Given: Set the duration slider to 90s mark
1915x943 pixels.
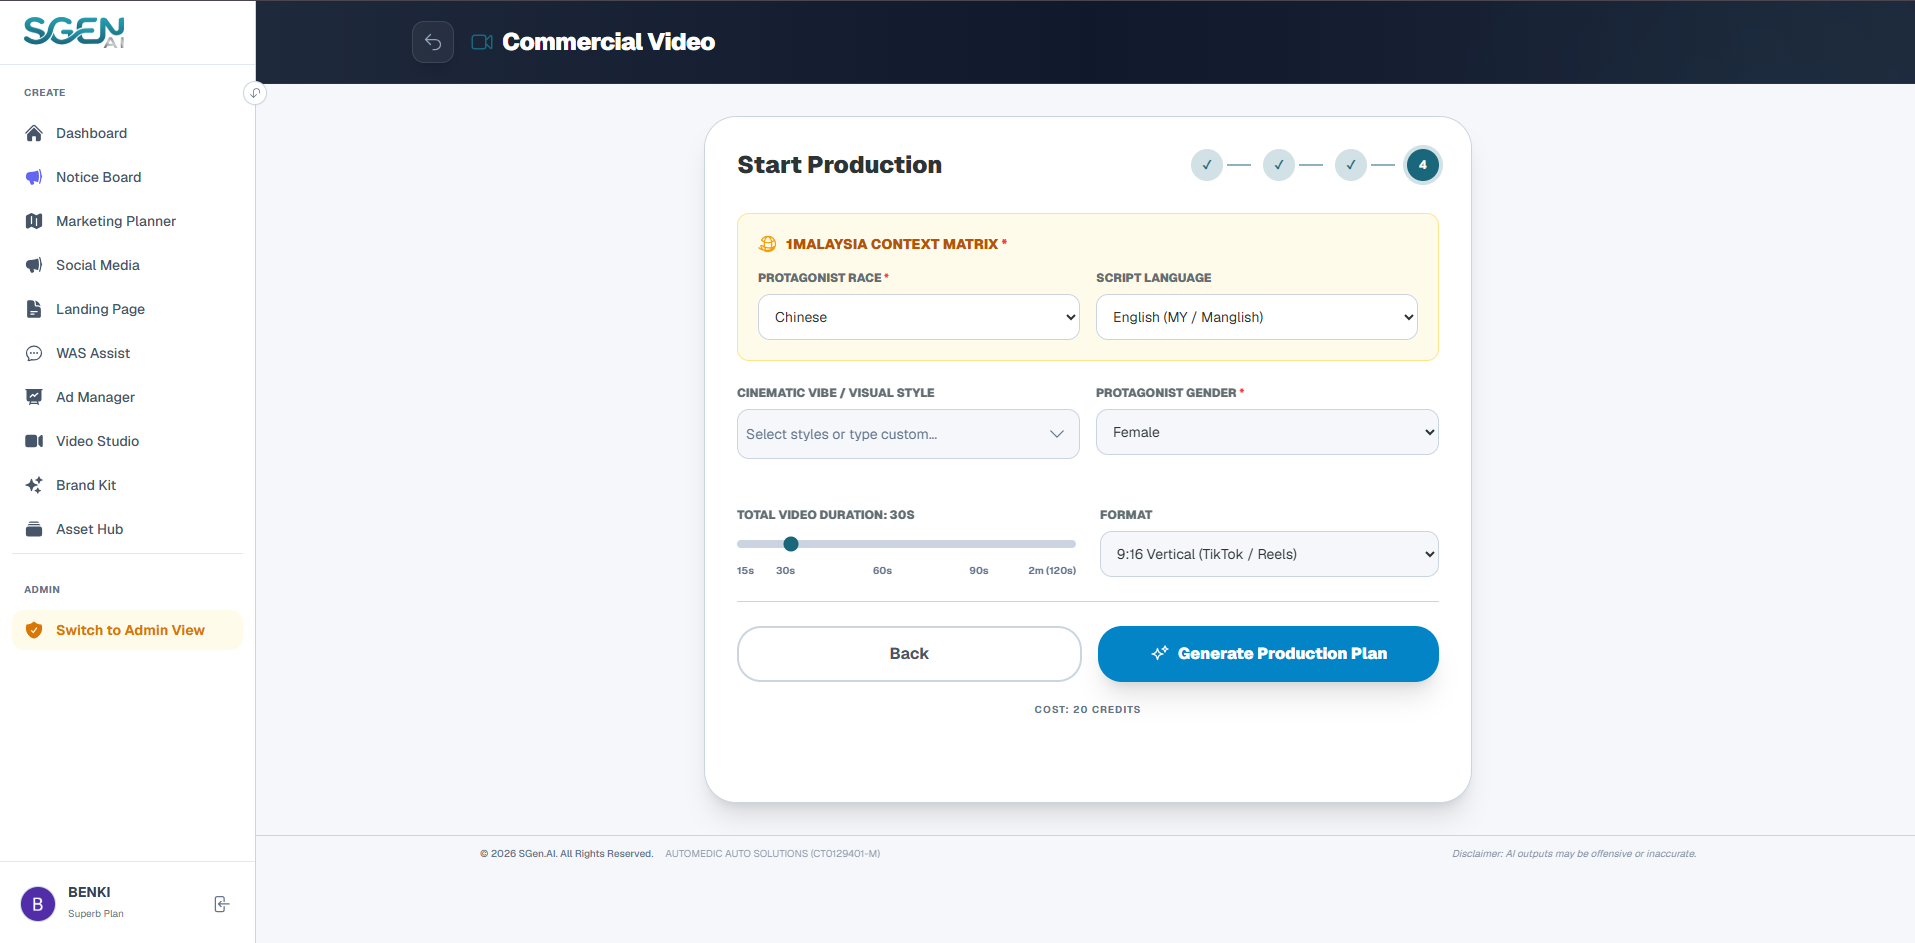Looking at the screenshot, I should click(979, 544).
